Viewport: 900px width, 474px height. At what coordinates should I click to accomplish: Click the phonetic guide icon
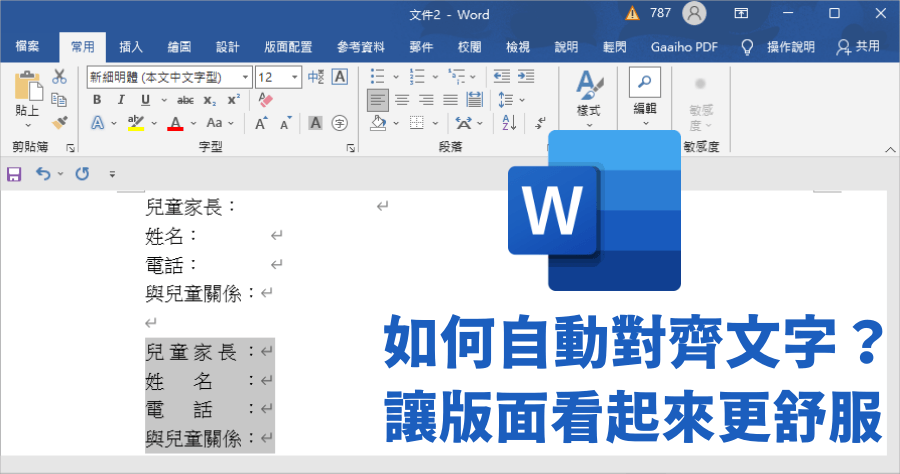316,77
